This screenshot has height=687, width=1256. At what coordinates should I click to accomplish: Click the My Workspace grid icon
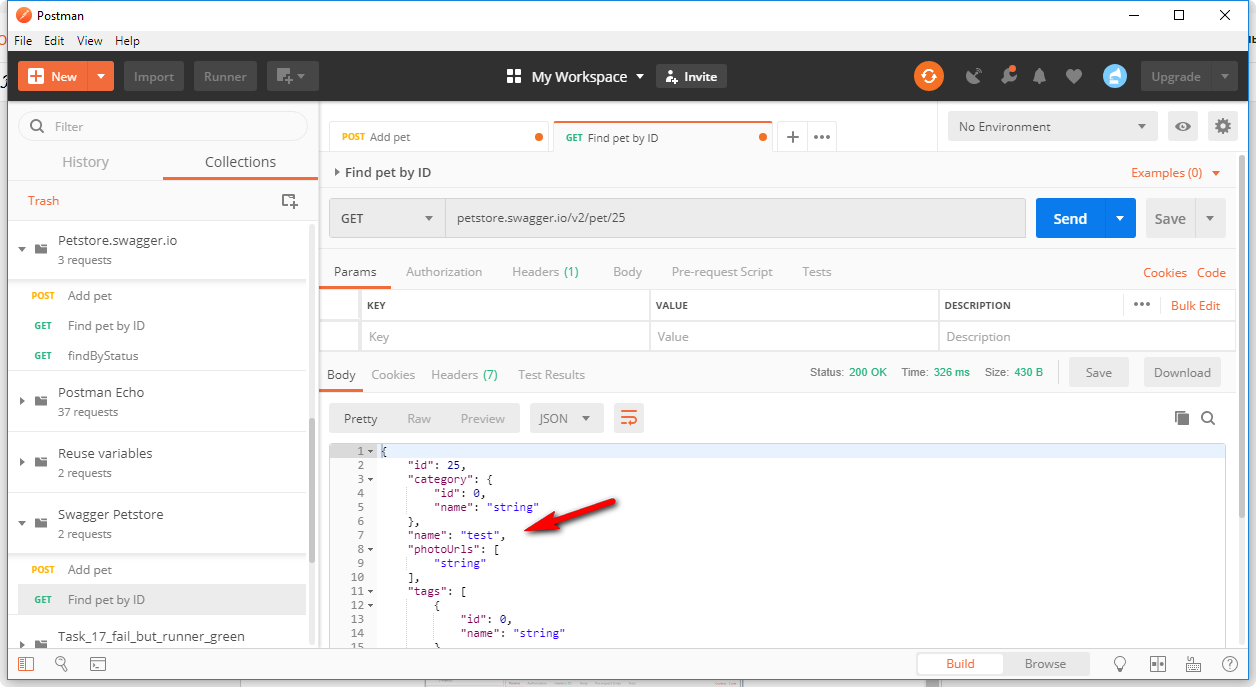[x=514, y=77]
